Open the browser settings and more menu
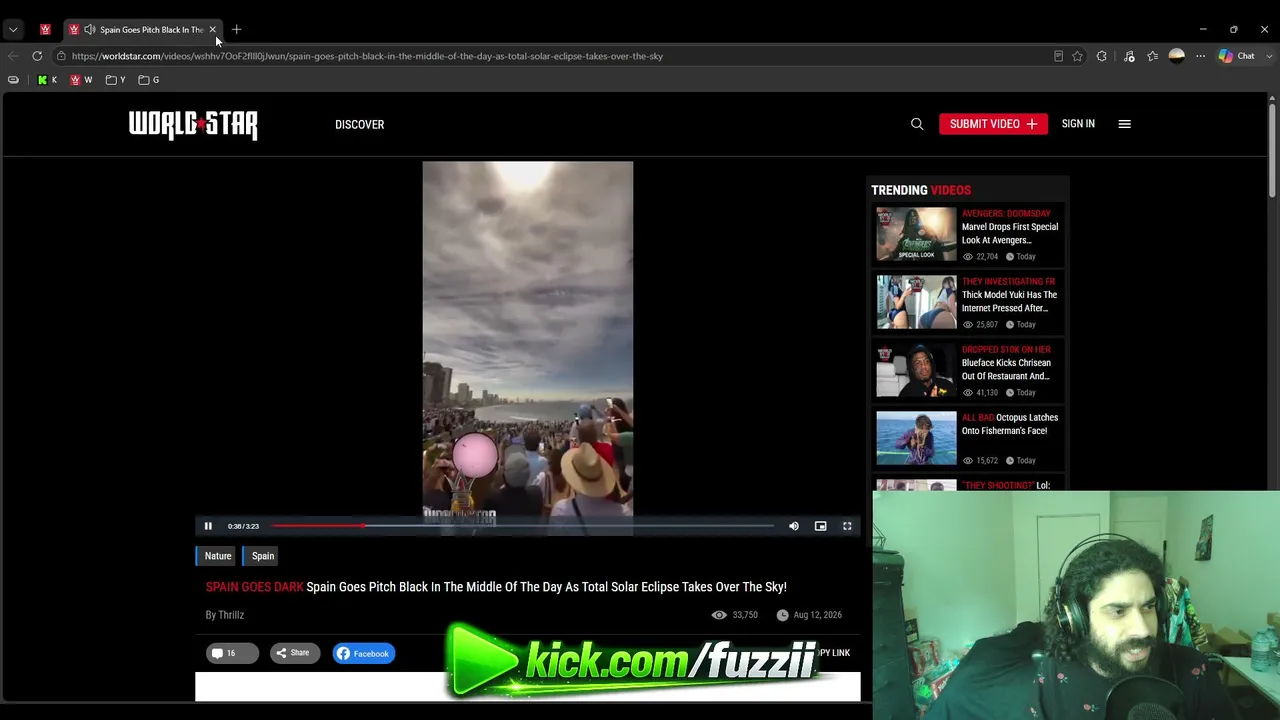The image size is (1280, 720). tap(1200, 56)
